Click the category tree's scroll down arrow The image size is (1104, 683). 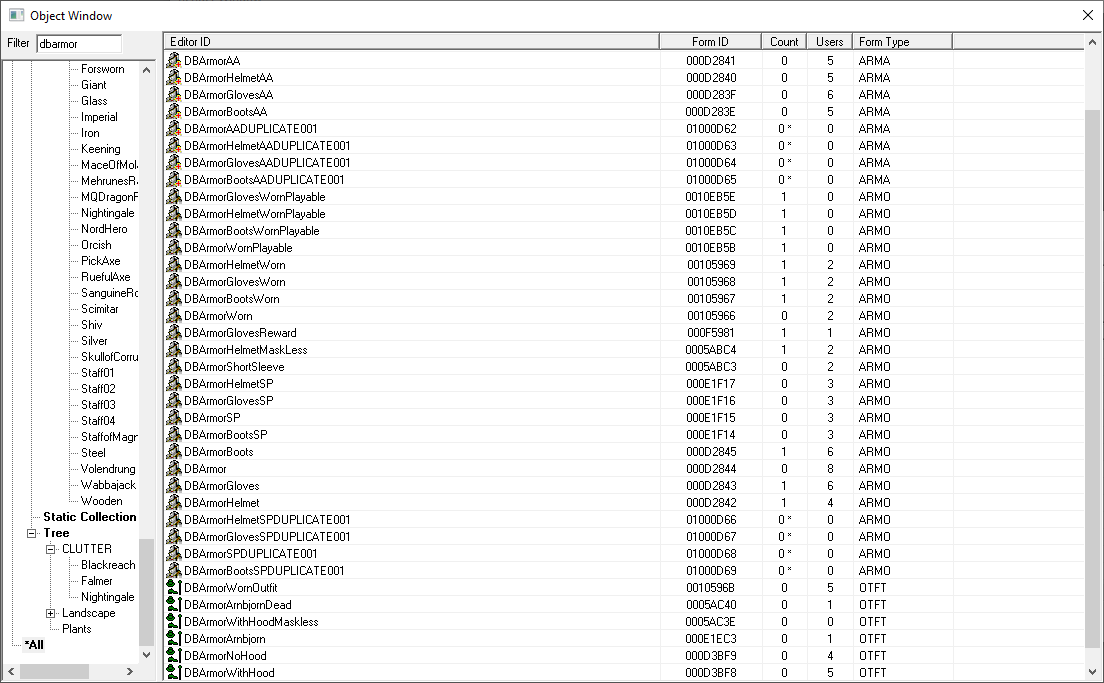click(x=146, y=655)
